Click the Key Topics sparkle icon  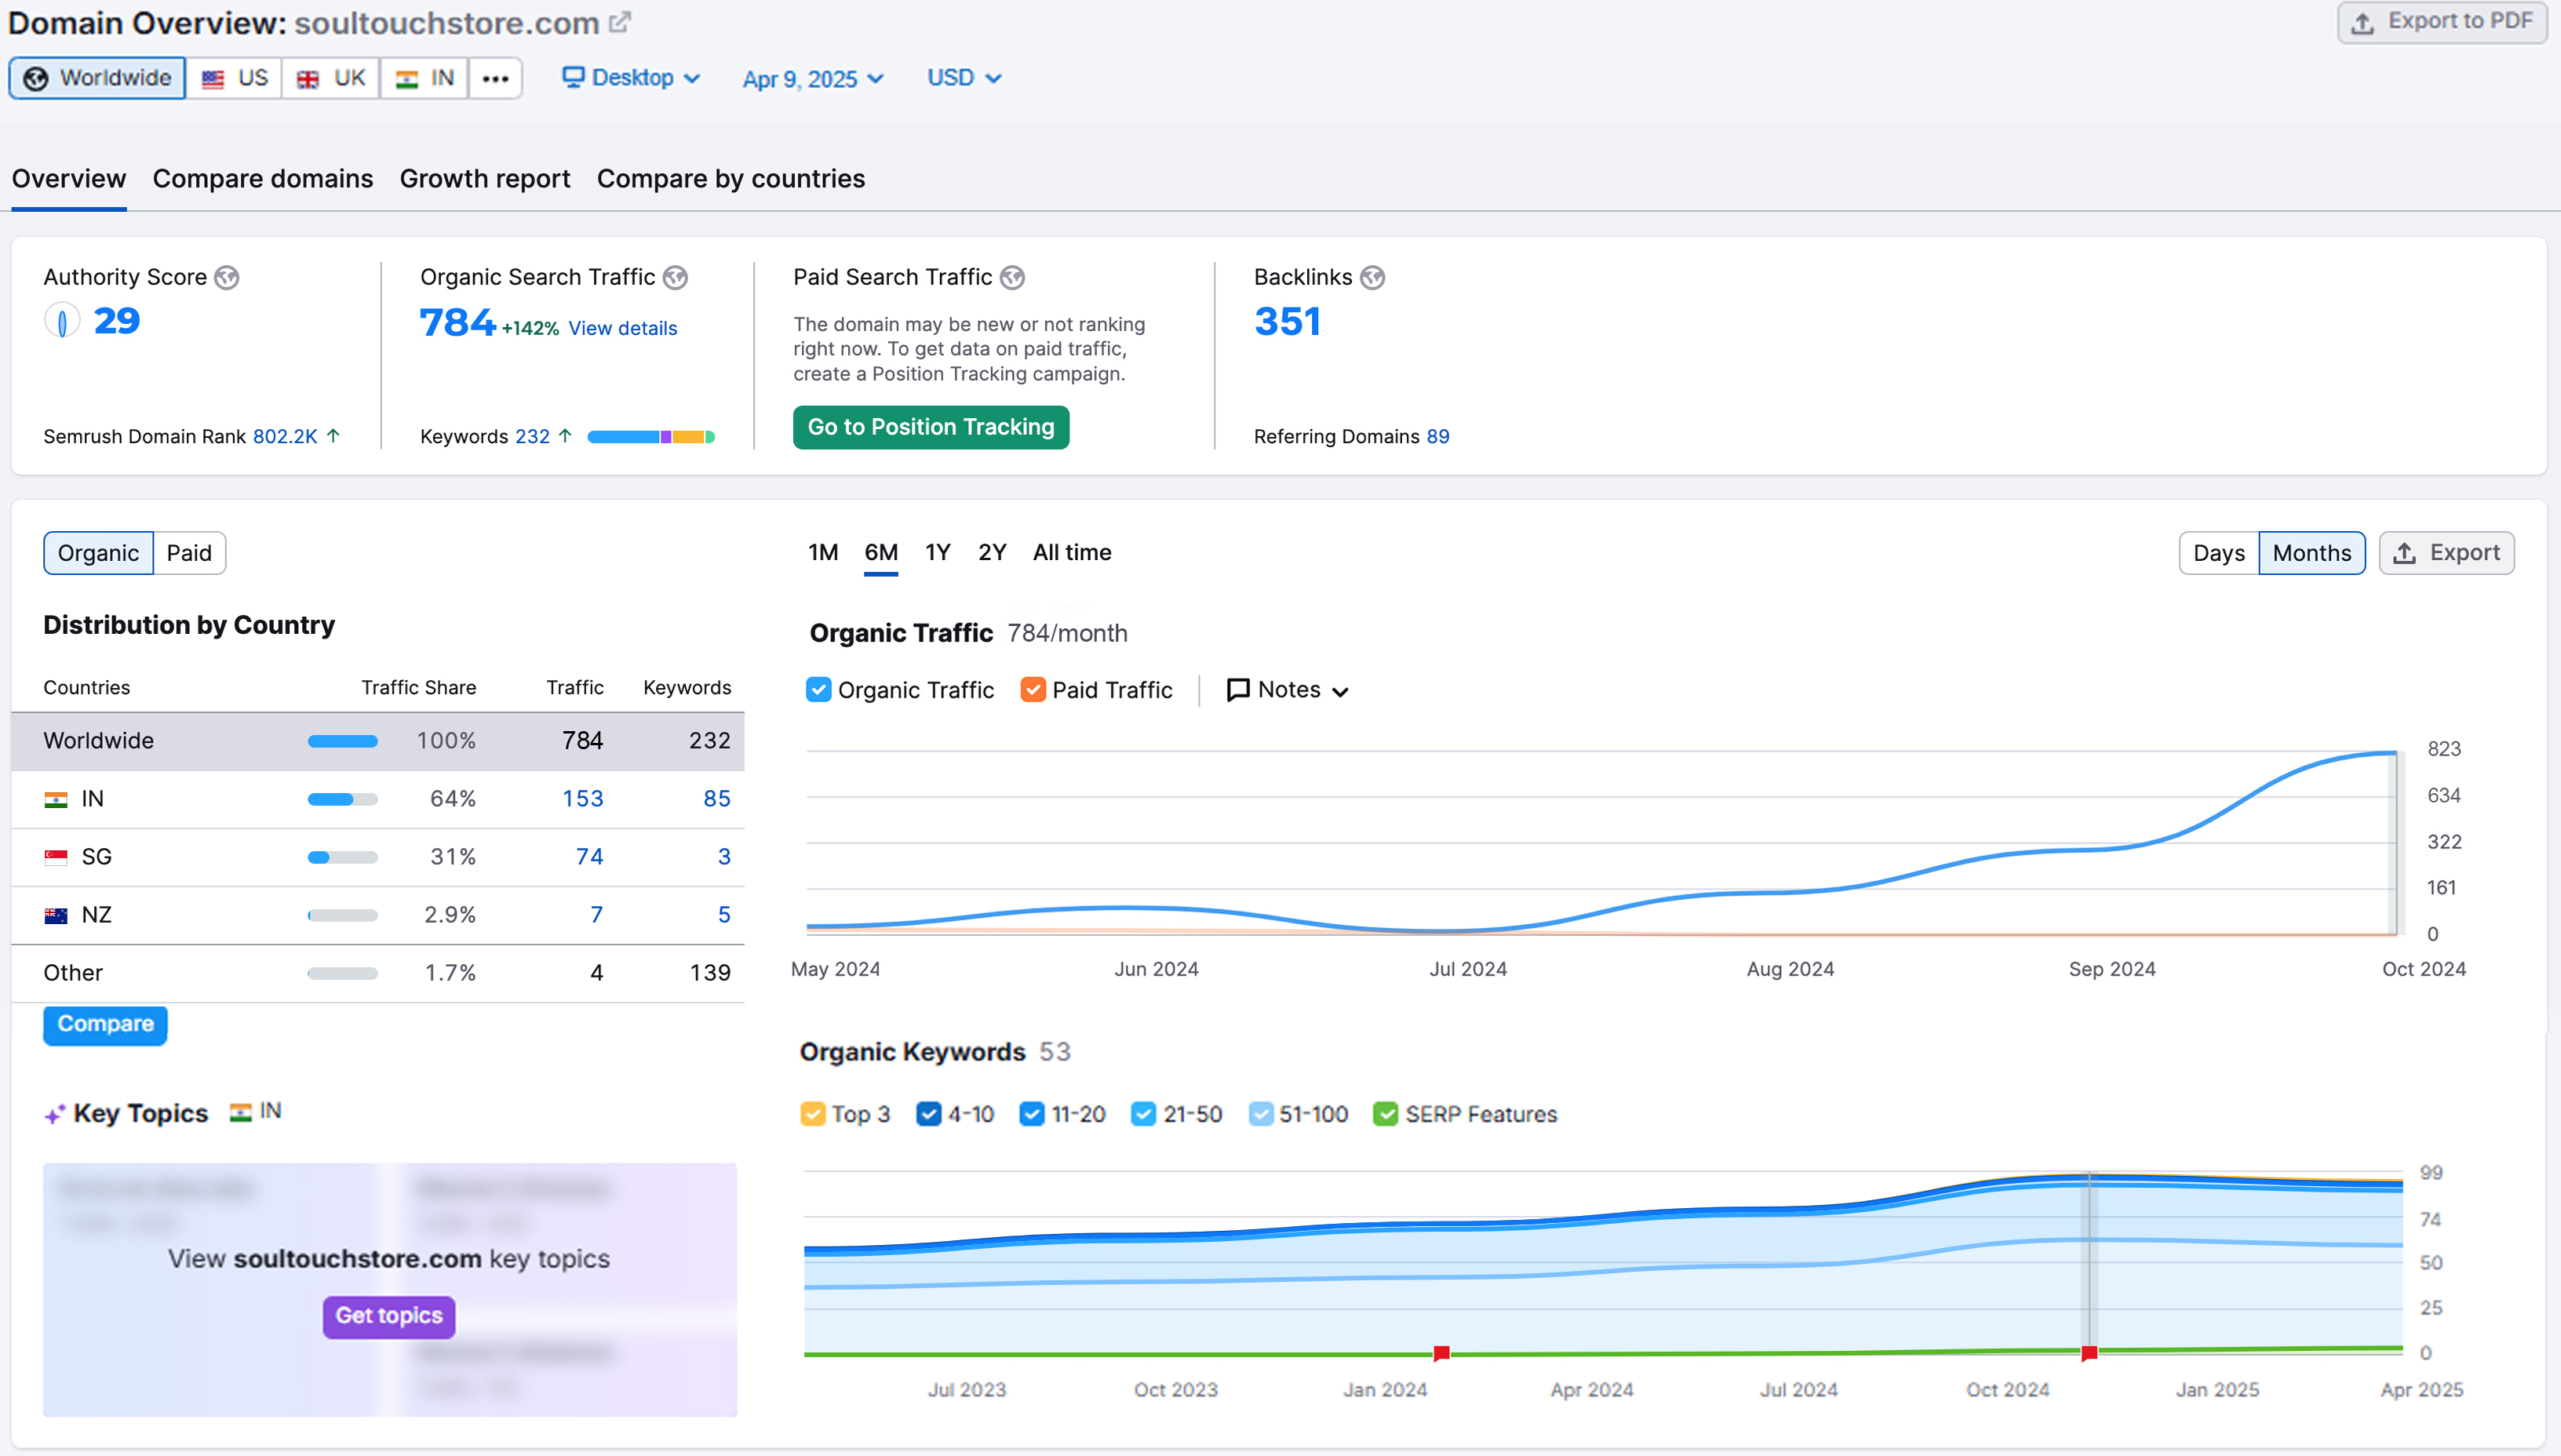coord(55,1114)
